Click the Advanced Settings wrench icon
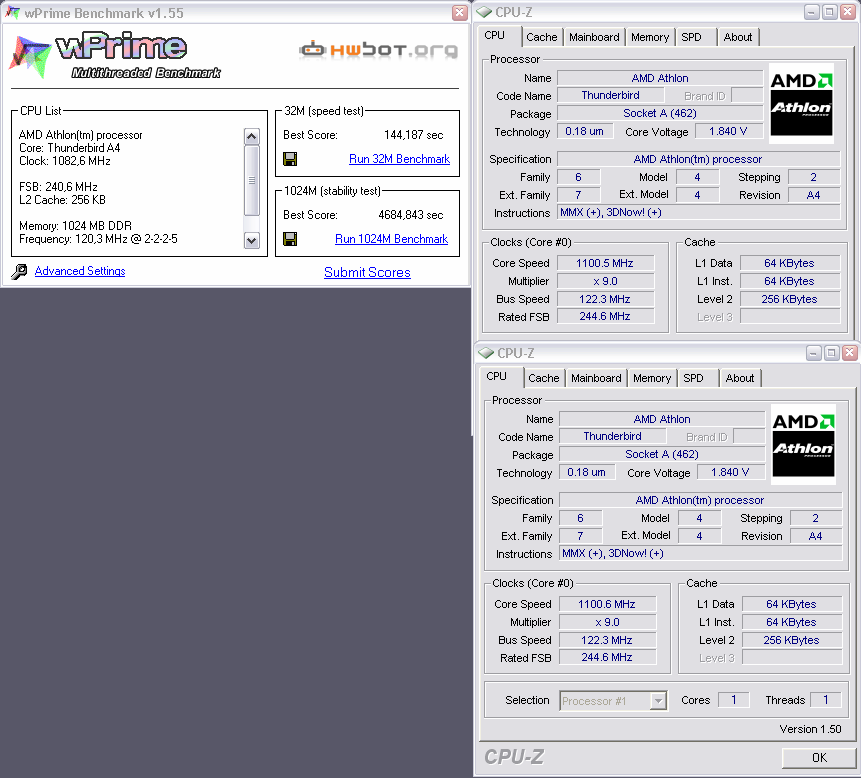This screenshot has width=861, height=778. tap(19, 271)
